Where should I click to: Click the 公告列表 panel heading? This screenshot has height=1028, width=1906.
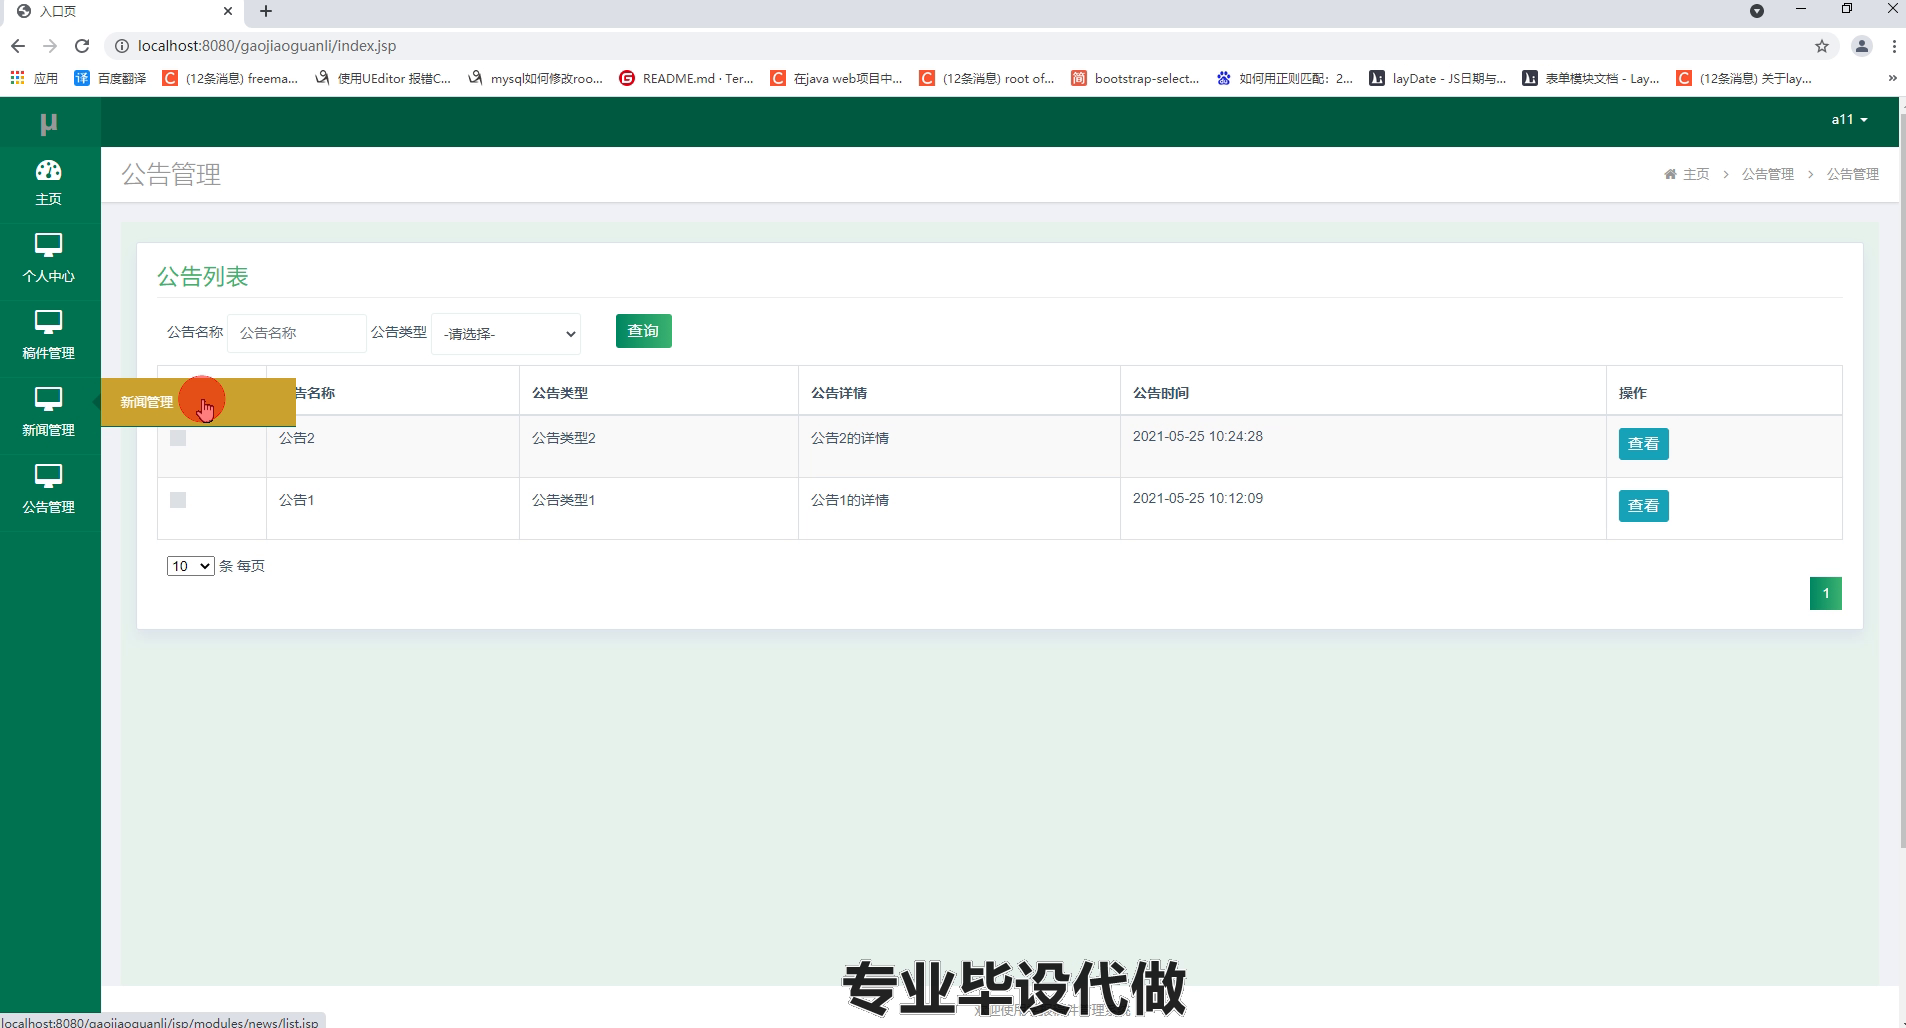click(203, 277)
